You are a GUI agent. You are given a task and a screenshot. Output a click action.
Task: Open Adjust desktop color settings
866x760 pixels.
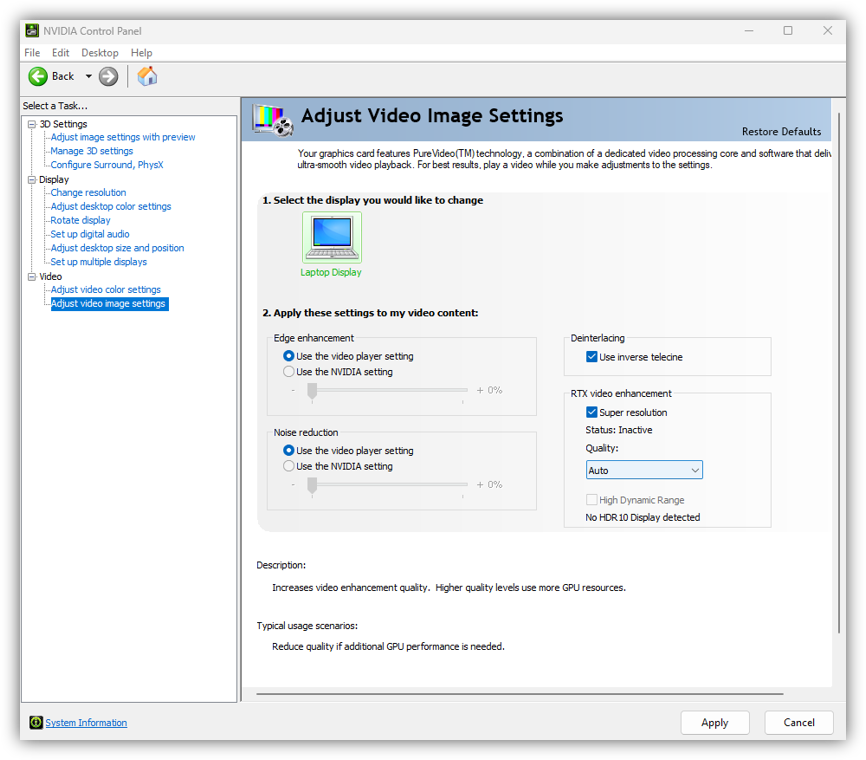pos(111,206)
